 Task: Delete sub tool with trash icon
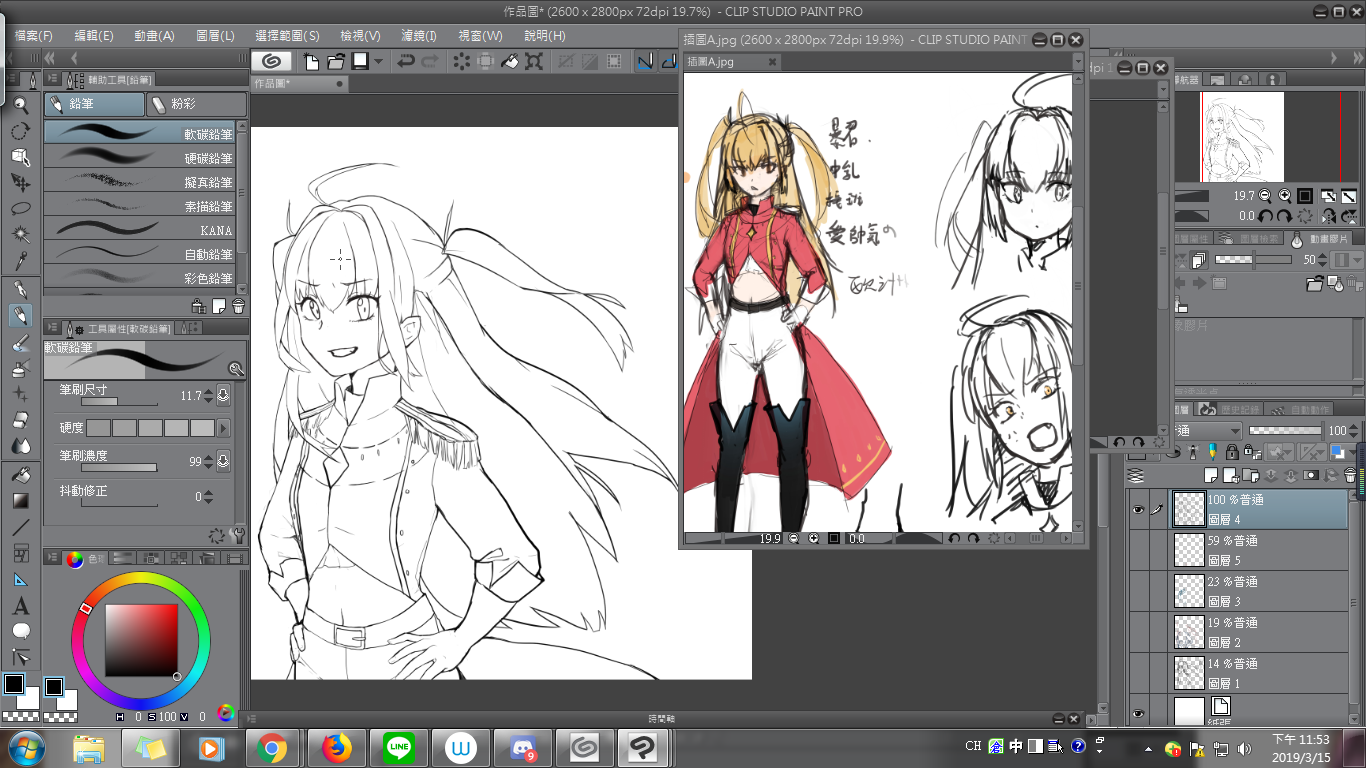(238, 306)
